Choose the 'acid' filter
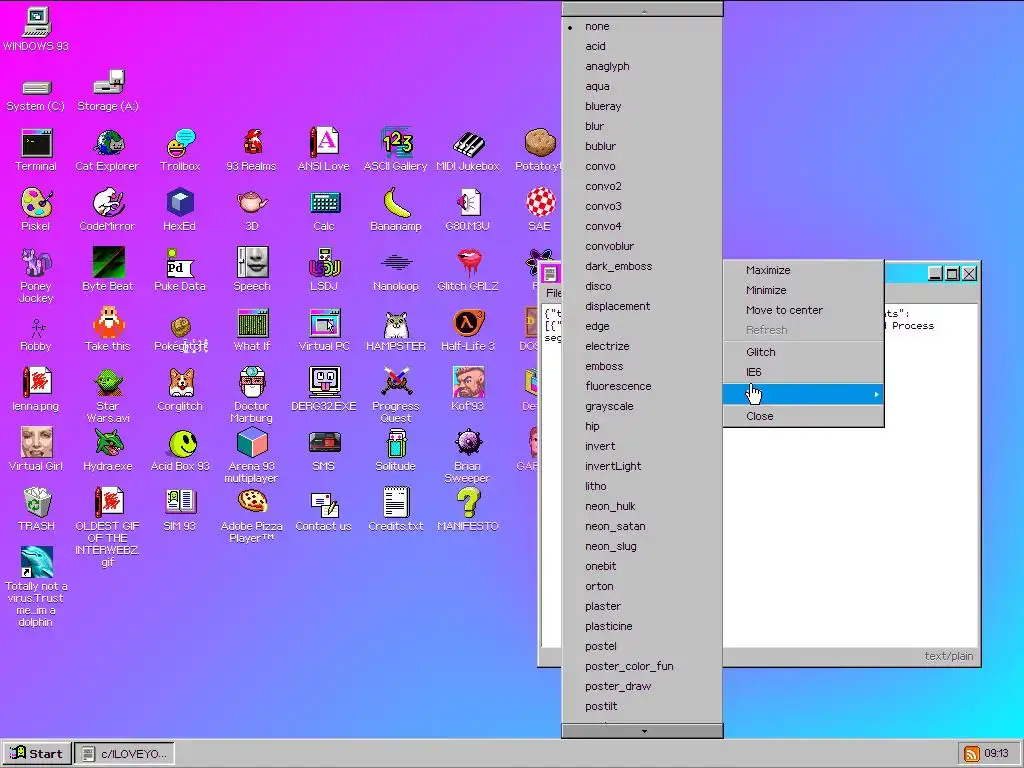 641,46
